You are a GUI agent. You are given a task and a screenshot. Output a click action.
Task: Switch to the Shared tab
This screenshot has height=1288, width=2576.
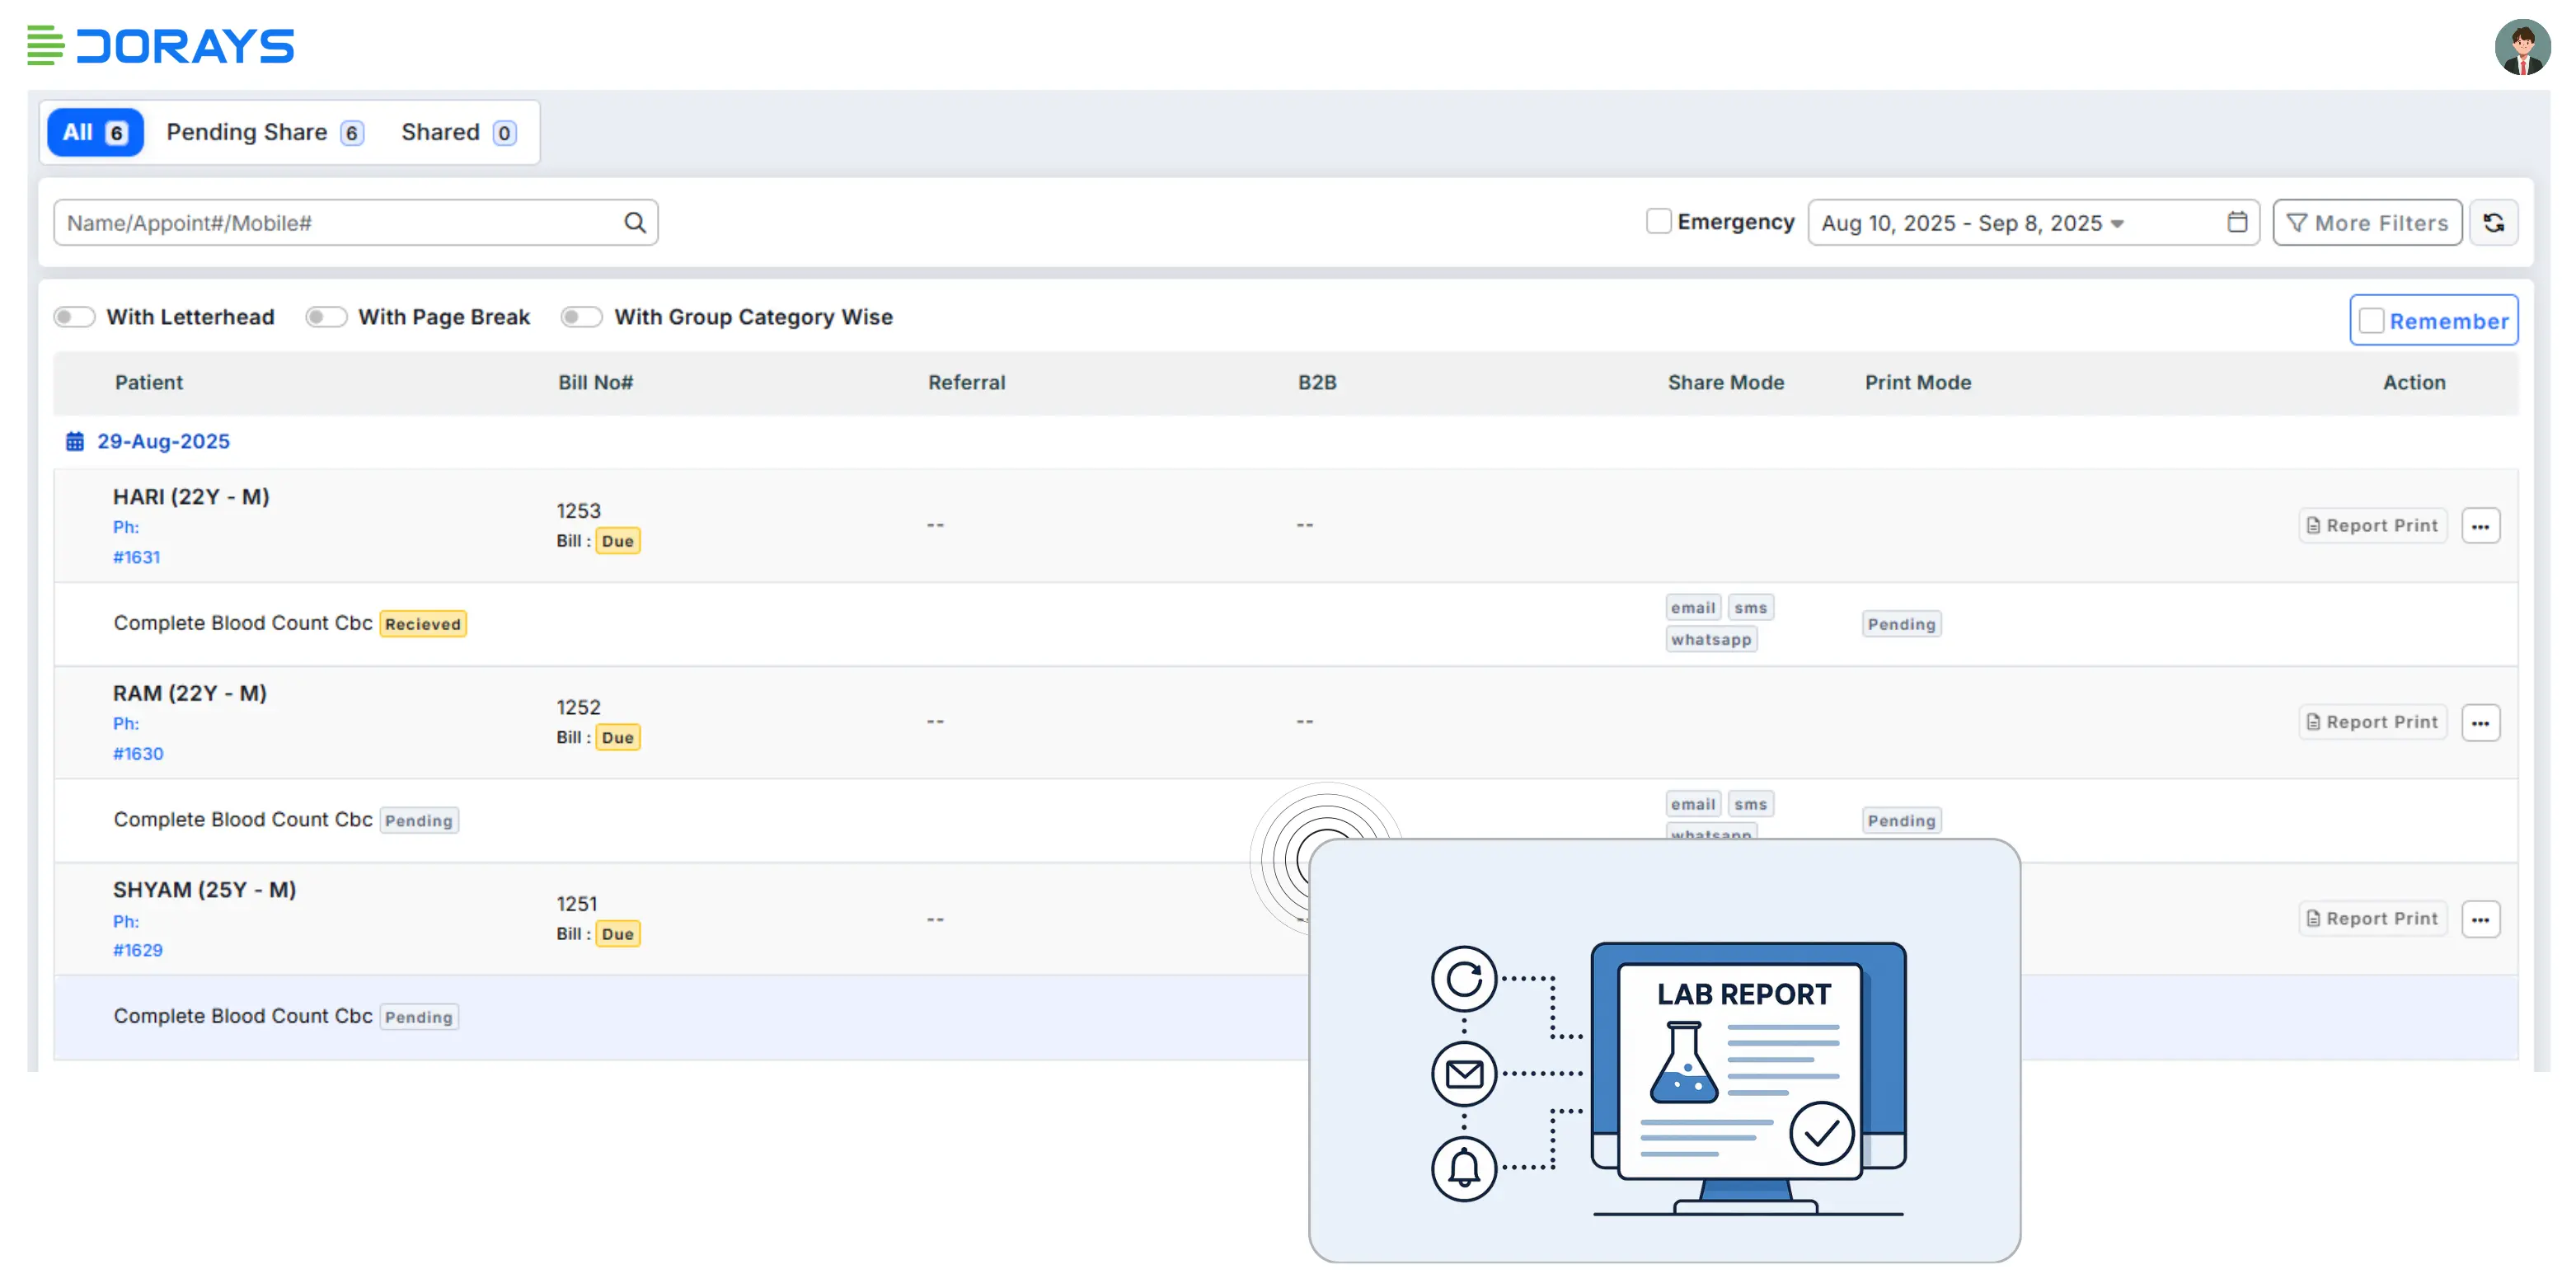pos(458,132)
